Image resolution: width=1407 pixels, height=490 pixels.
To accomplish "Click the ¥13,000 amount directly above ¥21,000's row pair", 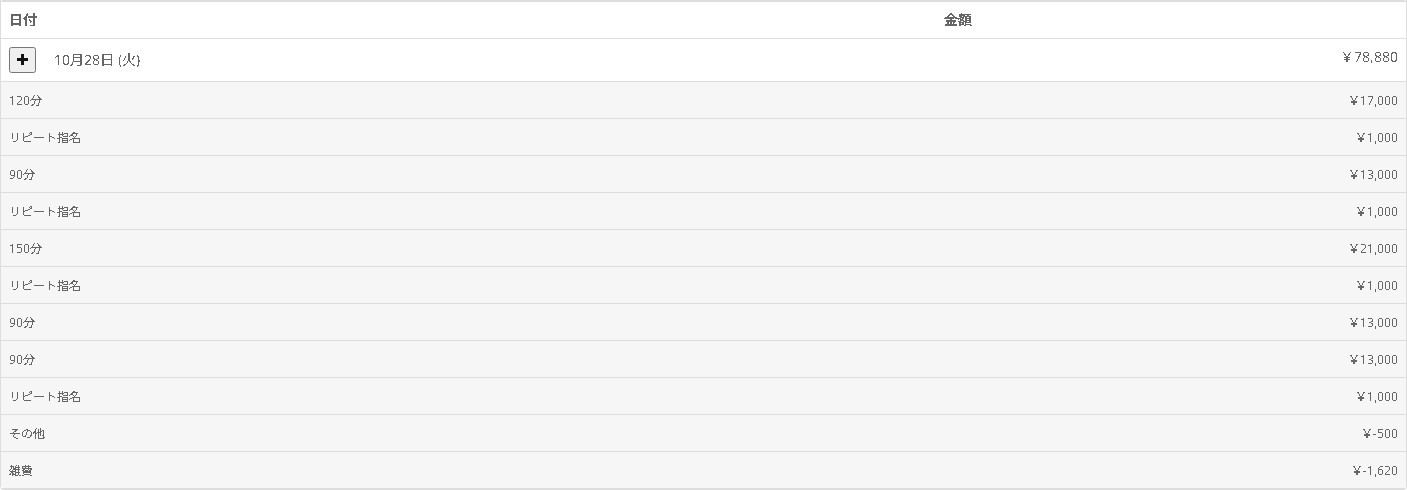I will point(1372,175).
